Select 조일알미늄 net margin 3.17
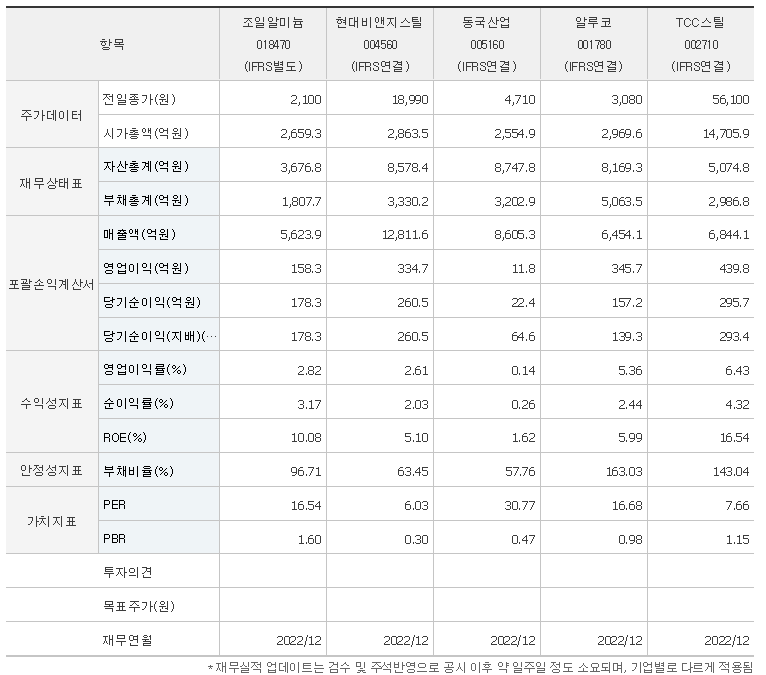This screenshot has height=675, width=766. (309, 404)
